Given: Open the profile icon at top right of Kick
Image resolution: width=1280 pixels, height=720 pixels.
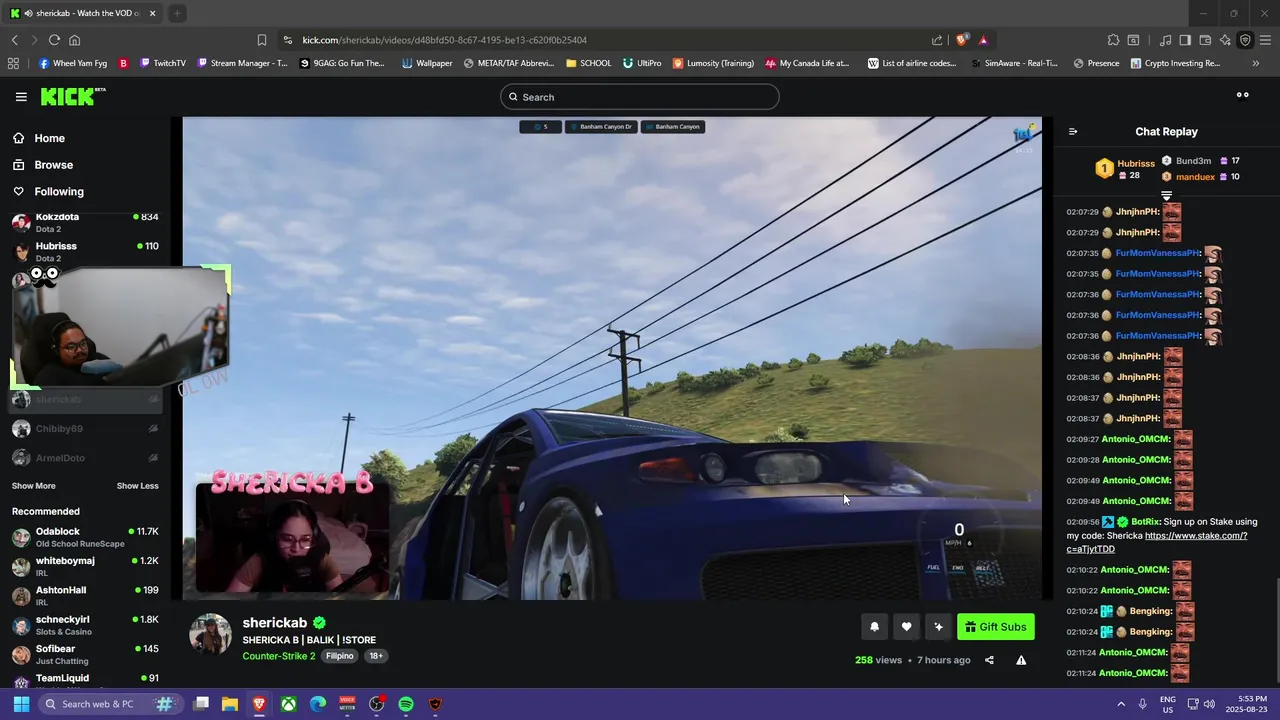Looking at the screenshot, I should pyautogui.click(x=1242, y=96).
